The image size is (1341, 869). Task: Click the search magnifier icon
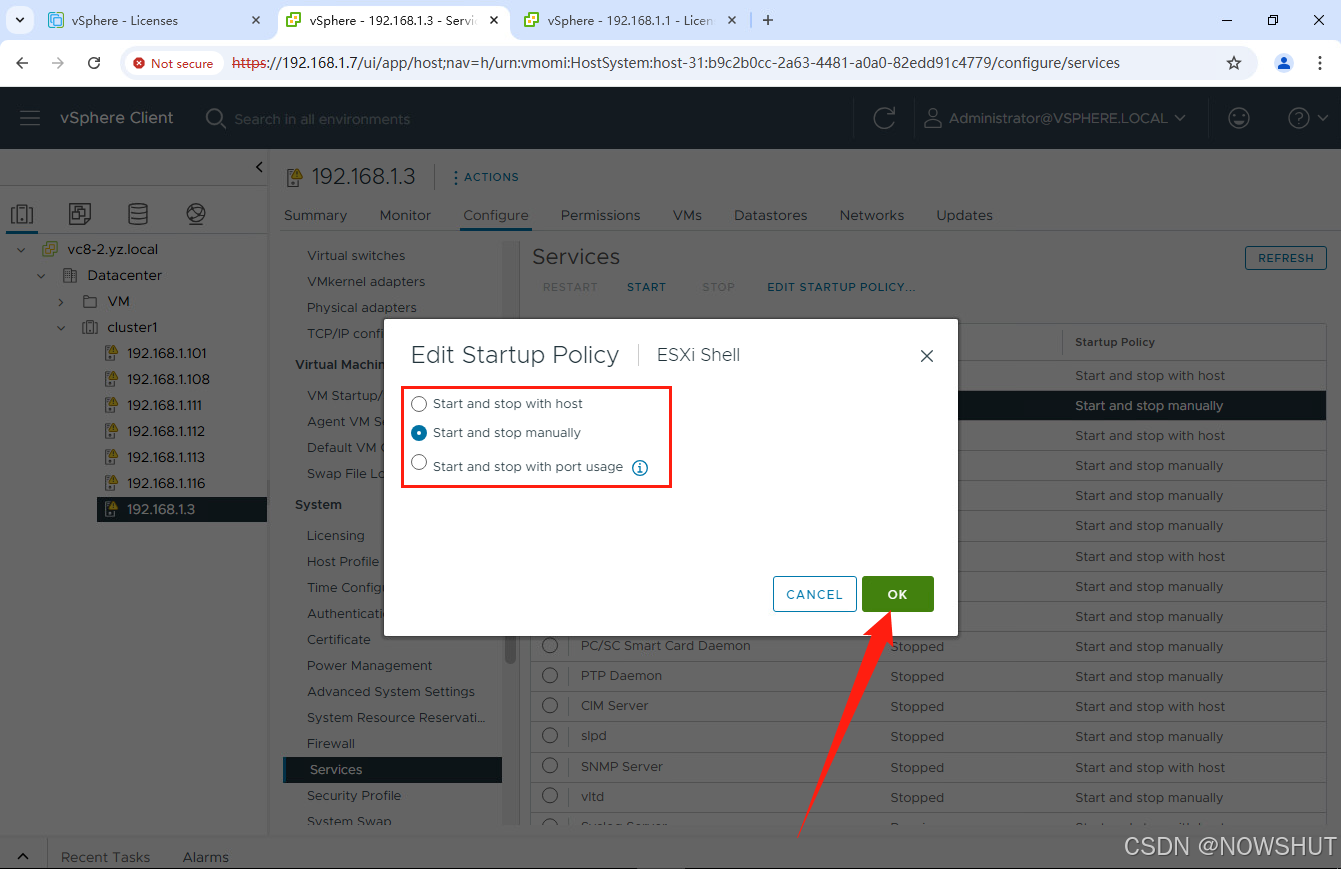tap(215, 118)
